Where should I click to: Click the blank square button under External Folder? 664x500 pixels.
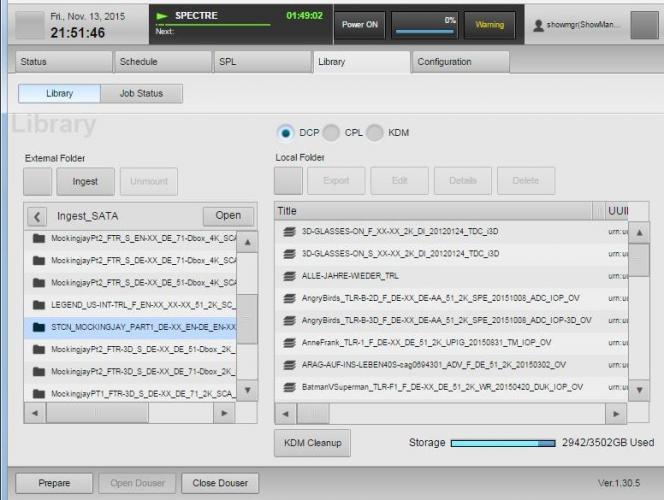(37, 181)
